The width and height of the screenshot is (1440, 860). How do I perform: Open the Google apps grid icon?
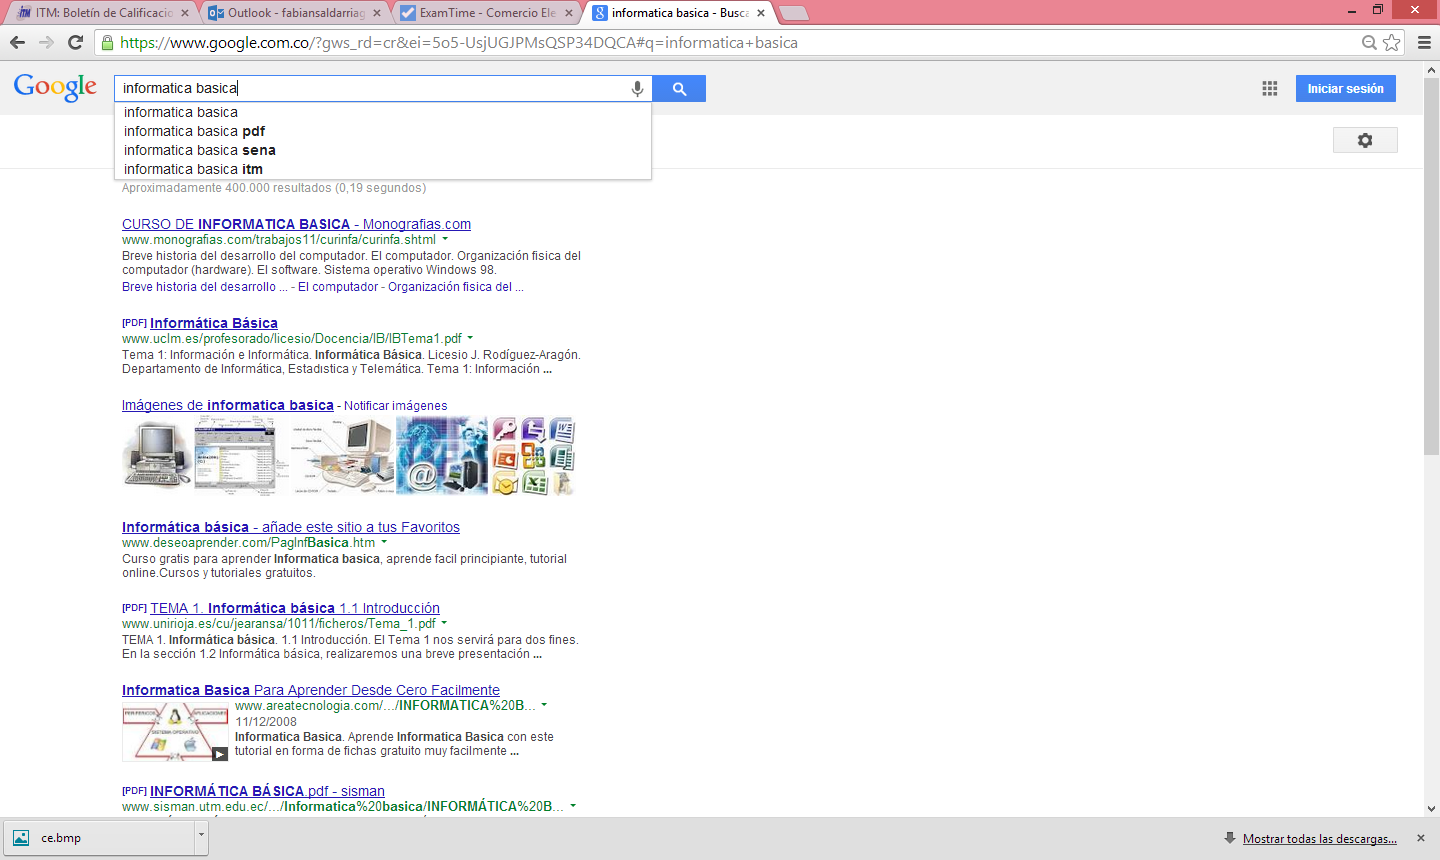pyautogui.click(x=1269, y=89)
